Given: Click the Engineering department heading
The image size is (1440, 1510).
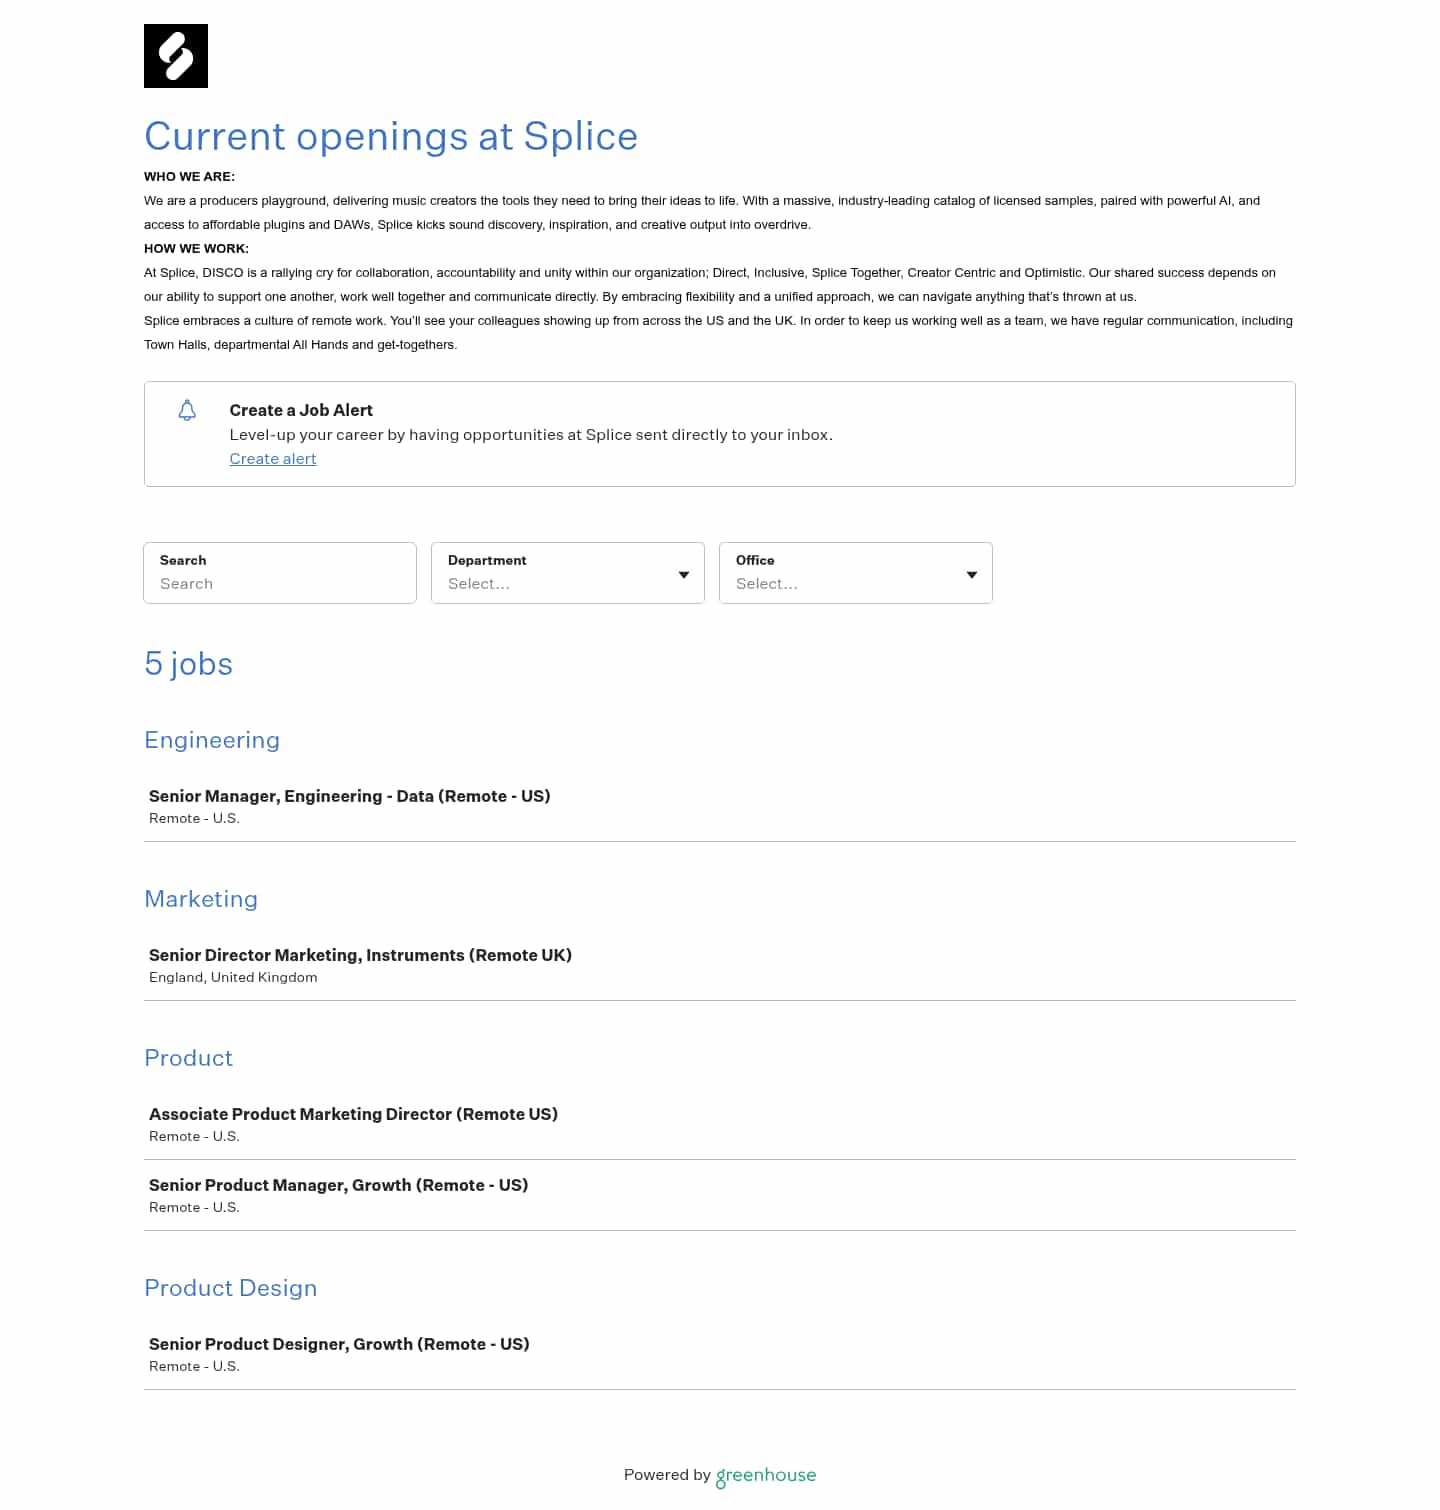Looking at the screenshot, I should point(212,740).
